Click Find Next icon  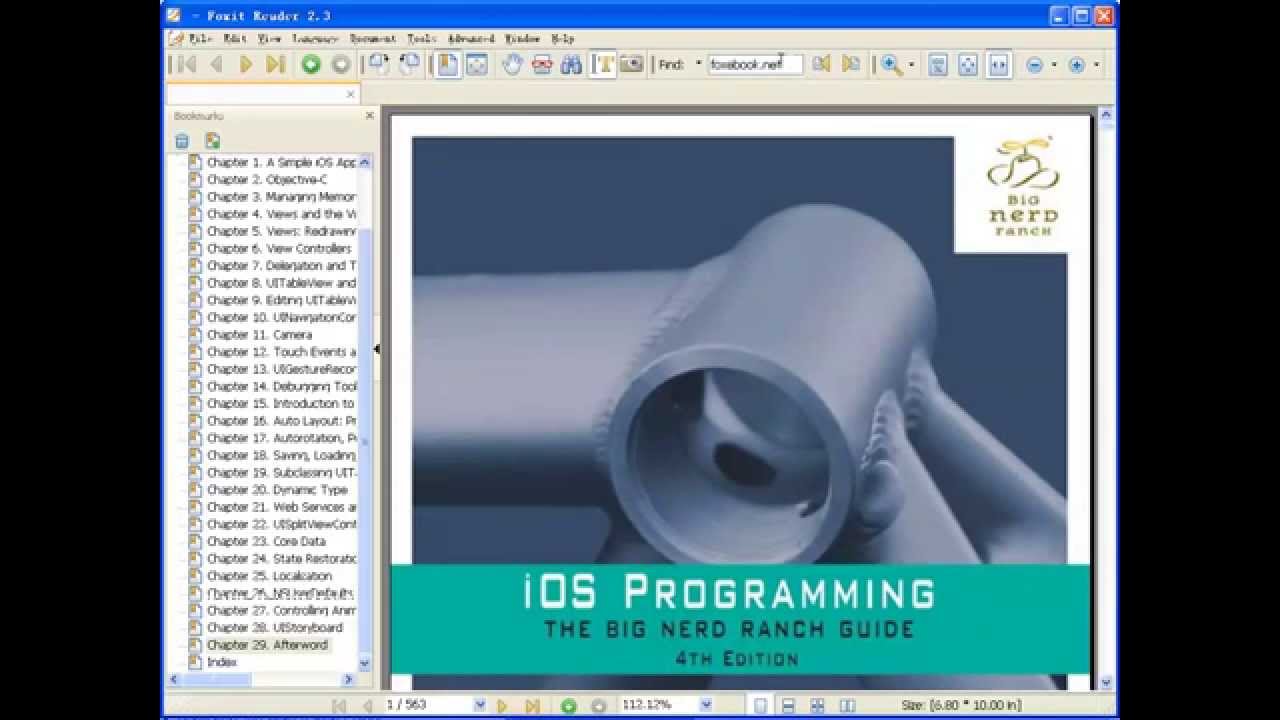(851, 65)
